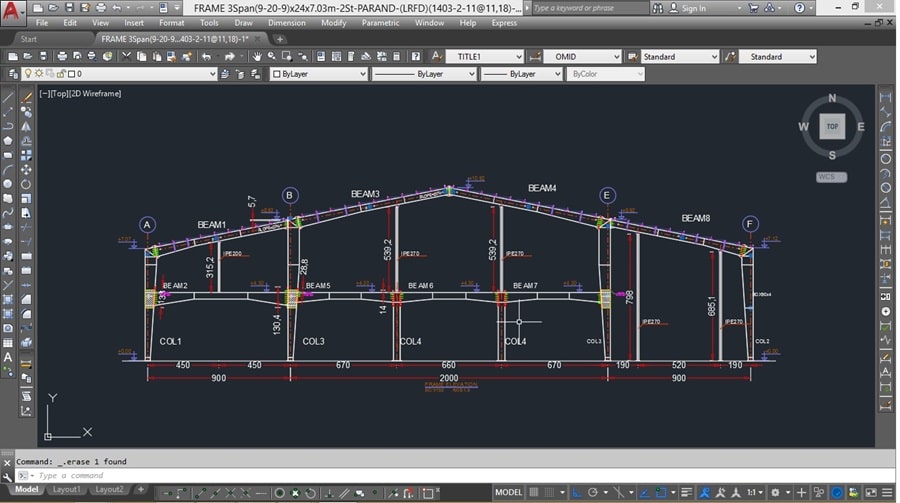Open the 1:1 annotation scale dropdown
Viewport: 900px width, 503px height.
[755, 492]
